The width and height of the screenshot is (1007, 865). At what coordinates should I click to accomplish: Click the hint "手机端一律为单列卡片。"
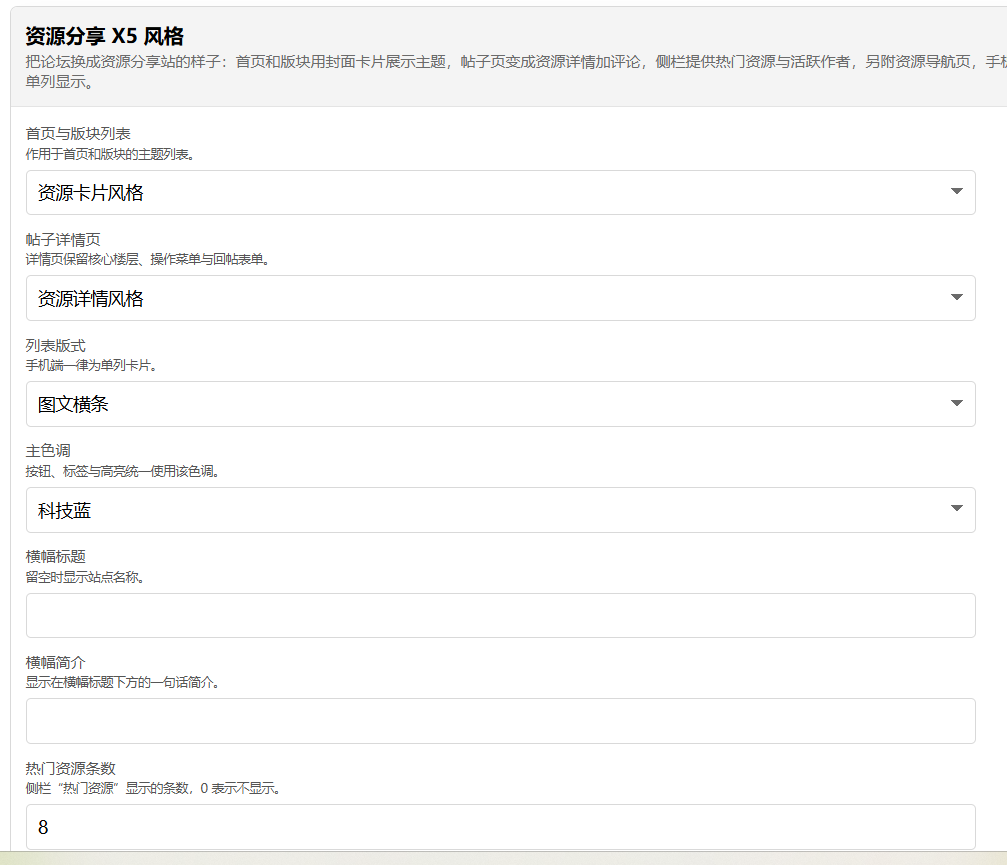pyautogui.click(x=91, y=365)
